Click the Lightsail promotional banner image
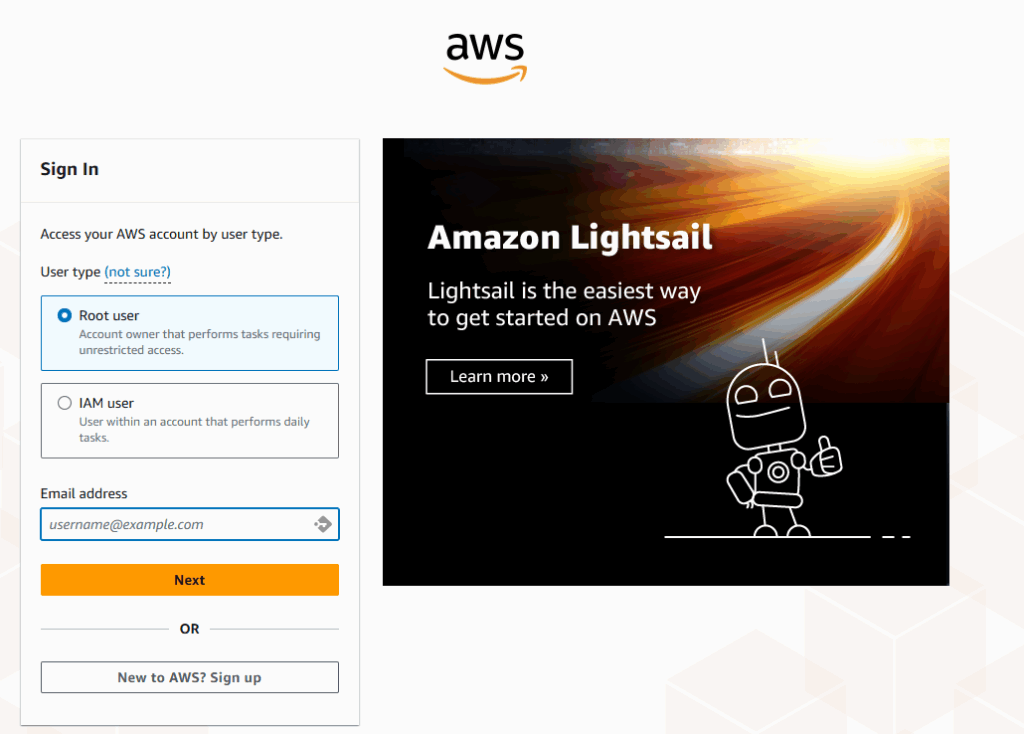This screenshot has width=1024, height=734. pyautogui.click(x=665, y=362)
